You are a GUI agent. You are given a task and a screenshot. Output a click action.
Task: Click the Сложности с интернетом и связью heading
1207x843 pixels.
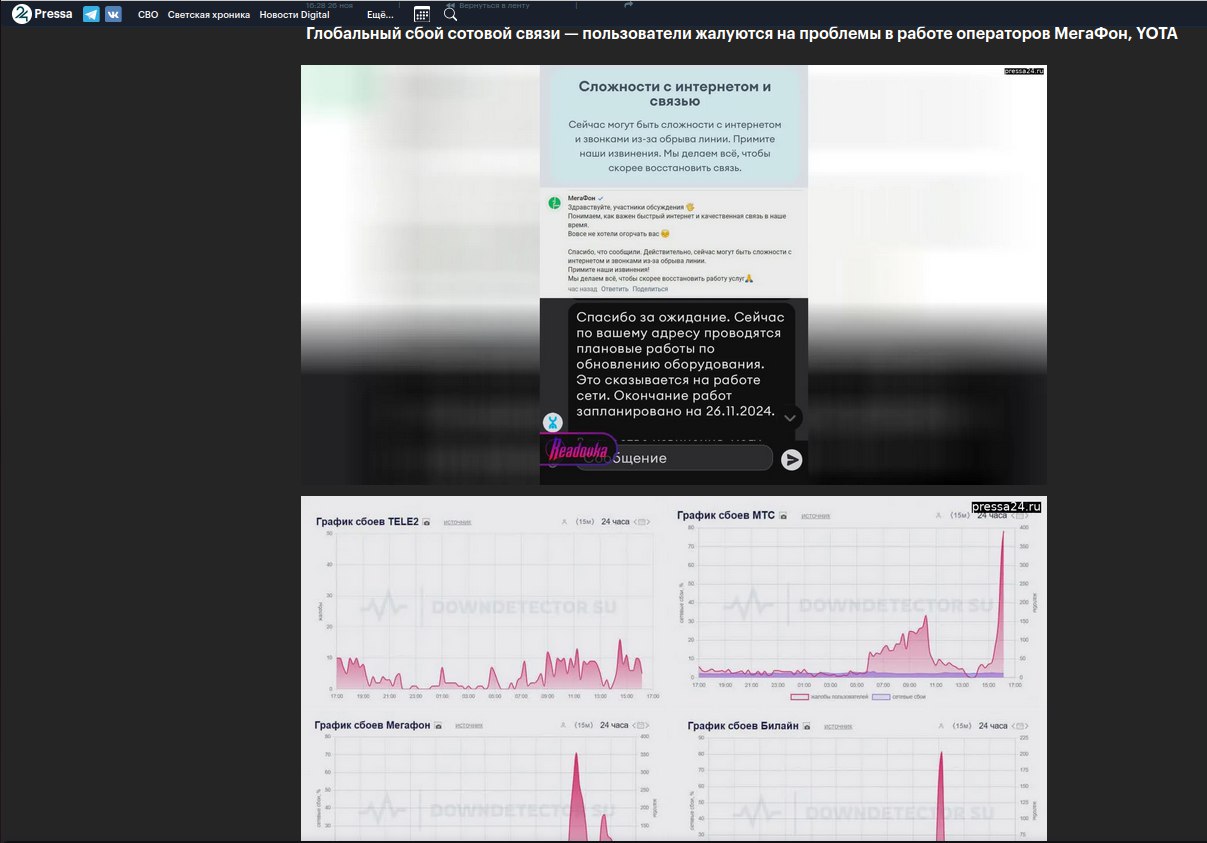(x=674, y=94)
